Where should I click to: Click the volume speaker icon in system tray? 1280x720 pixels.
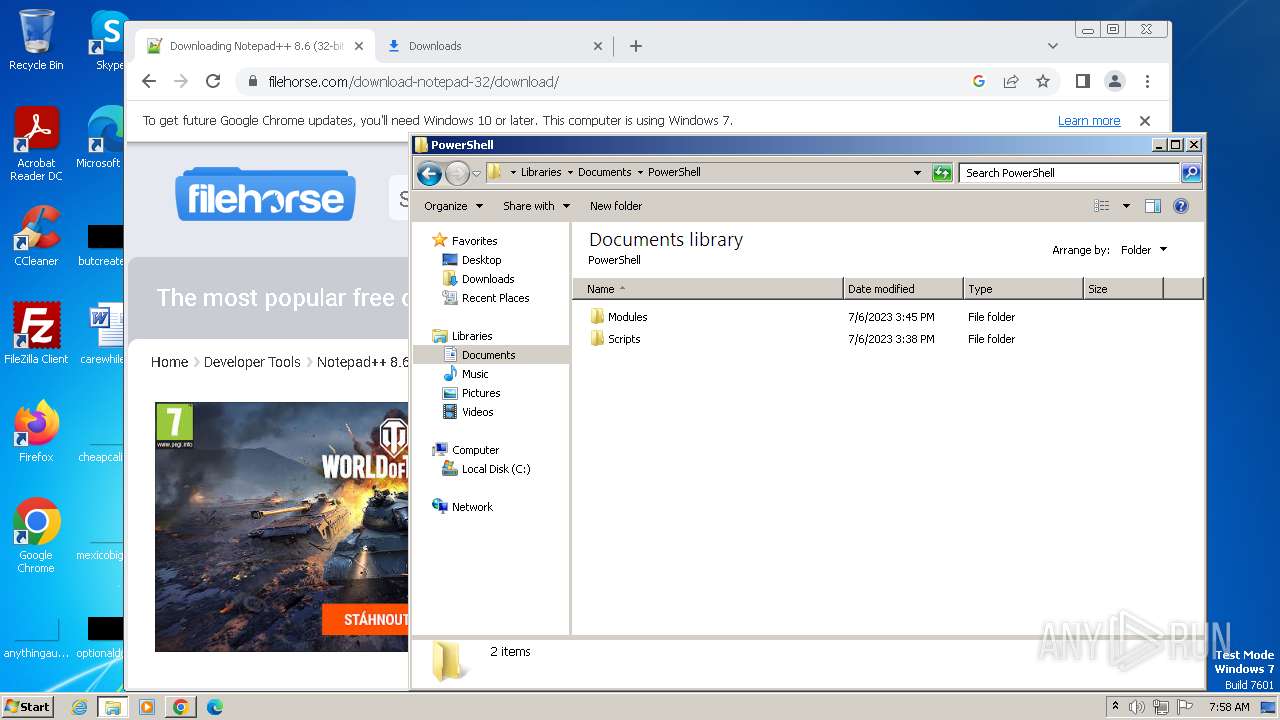[x=1137, y=707]
